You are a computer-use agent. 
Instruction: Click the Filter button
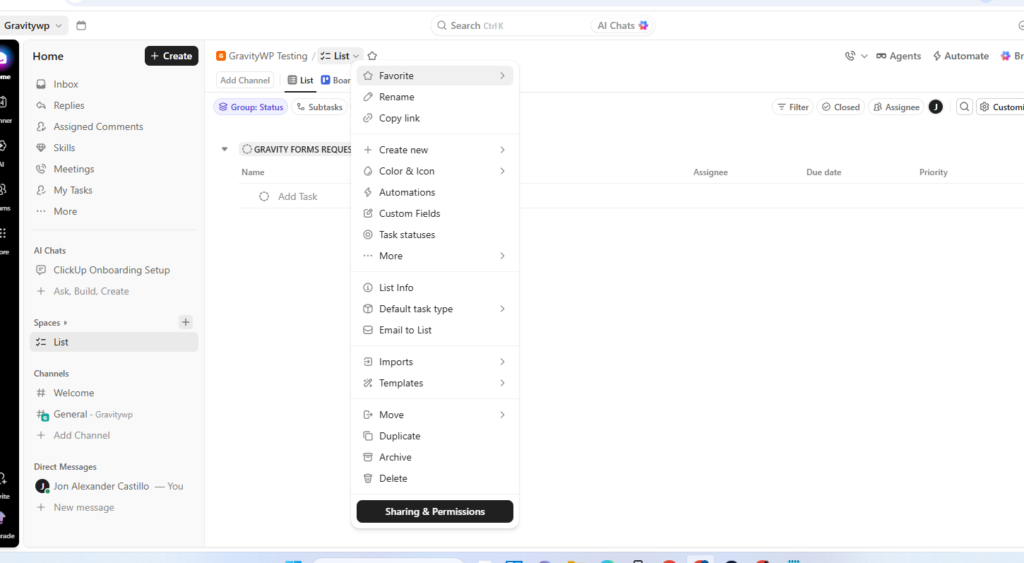(793, 107)
